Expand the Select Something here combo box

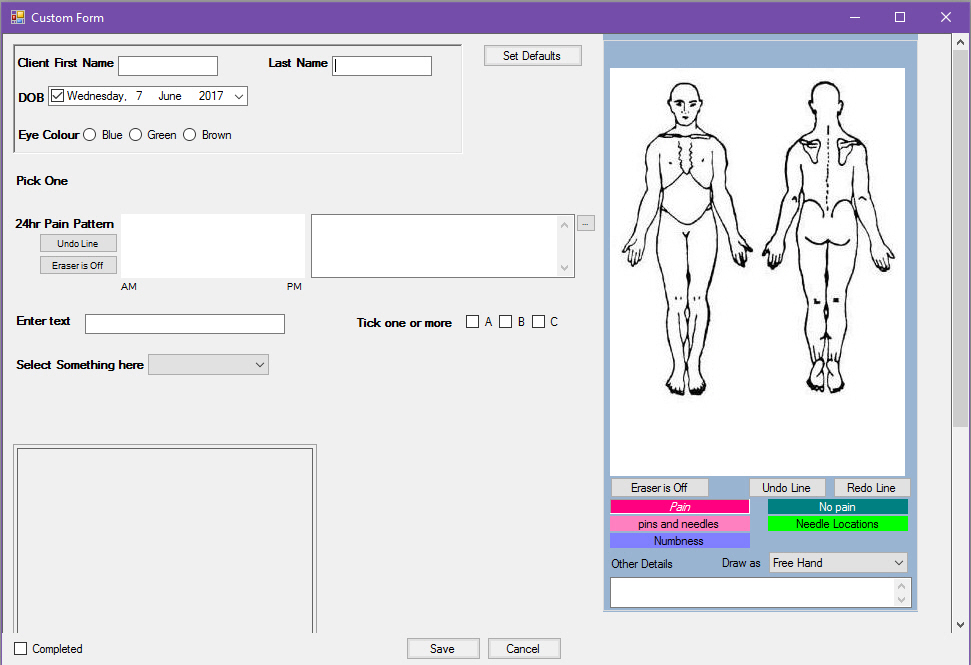[x=260, y=365]
